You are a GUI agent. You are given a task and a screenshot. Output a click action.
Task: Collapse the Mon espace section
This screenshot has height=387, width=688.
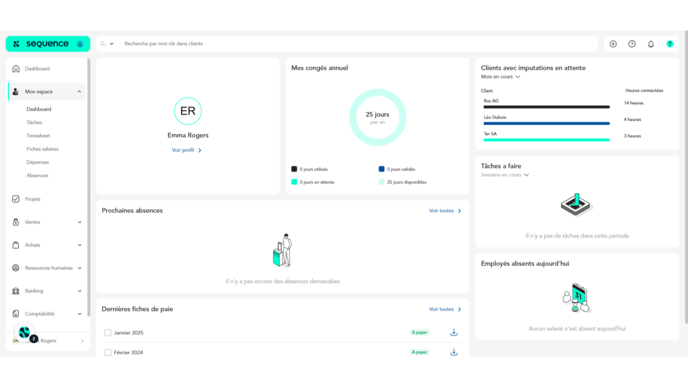tap(79, 92)
